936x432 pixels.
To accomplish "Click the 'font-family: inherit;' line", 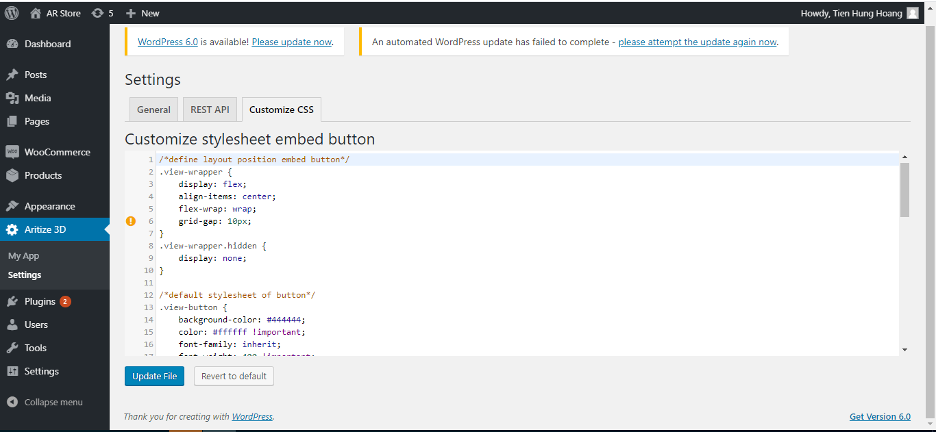I will click(x=229, y=344).
